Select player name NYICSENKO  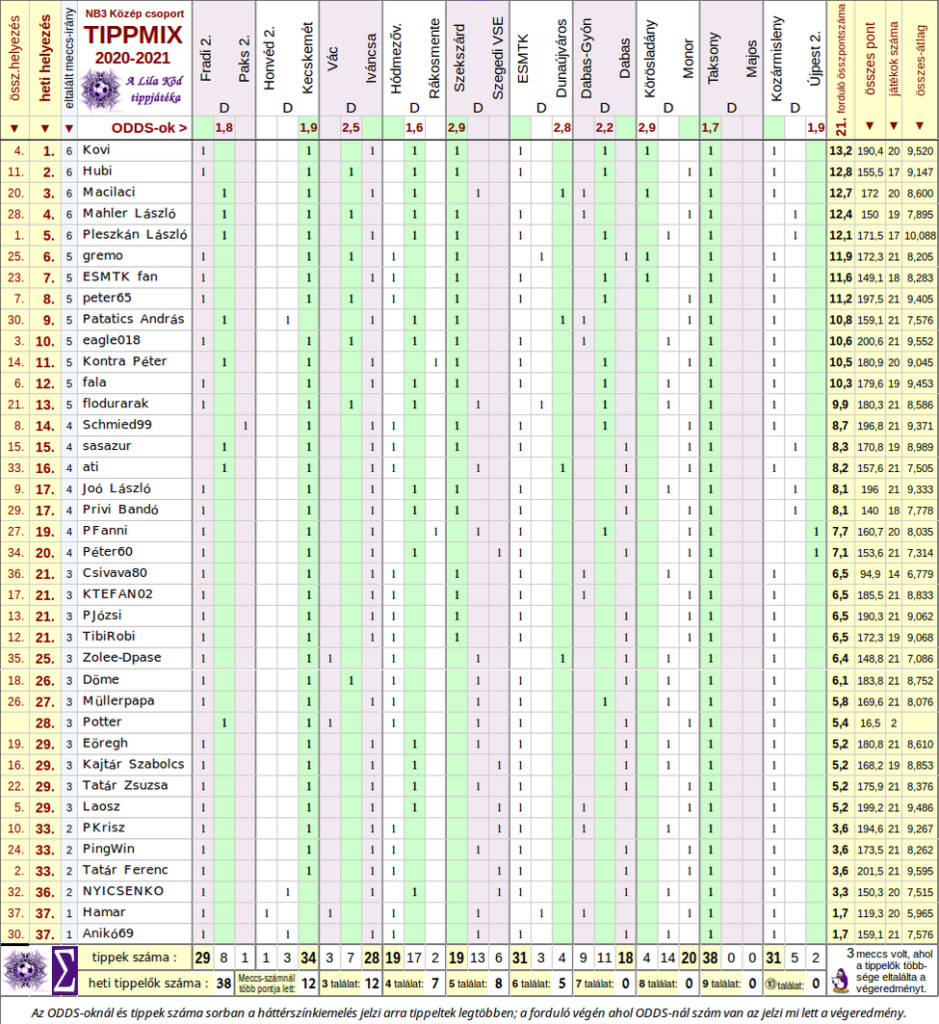[123, 891]
